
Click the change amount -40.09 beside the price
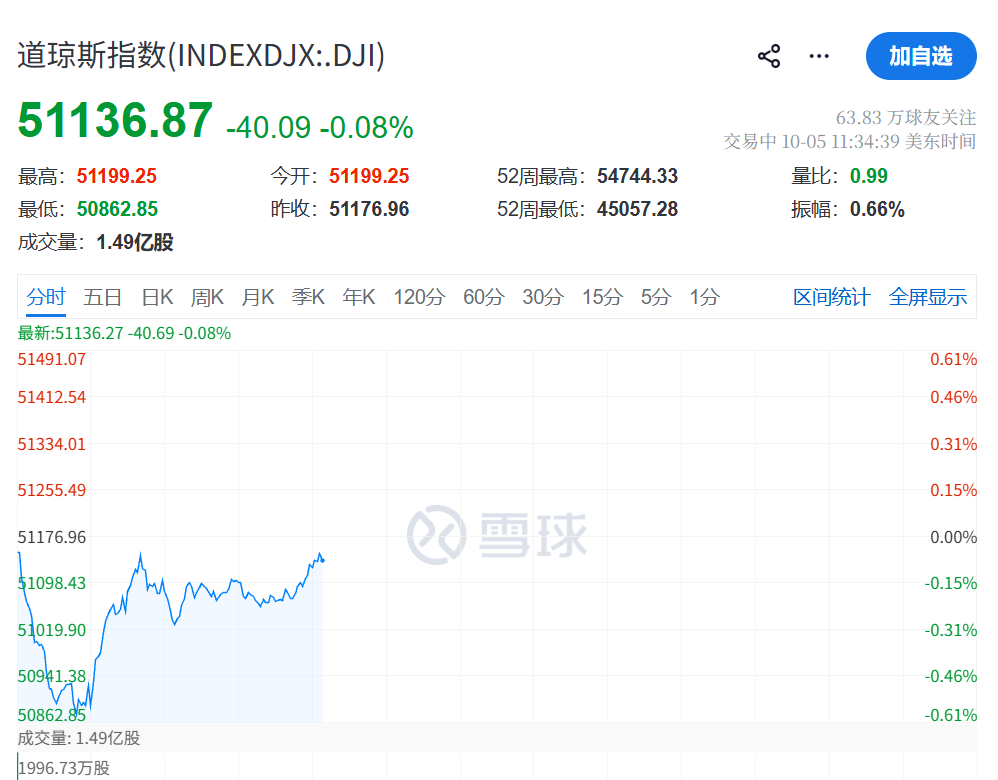pyautogui.click(x=269, y=127)
